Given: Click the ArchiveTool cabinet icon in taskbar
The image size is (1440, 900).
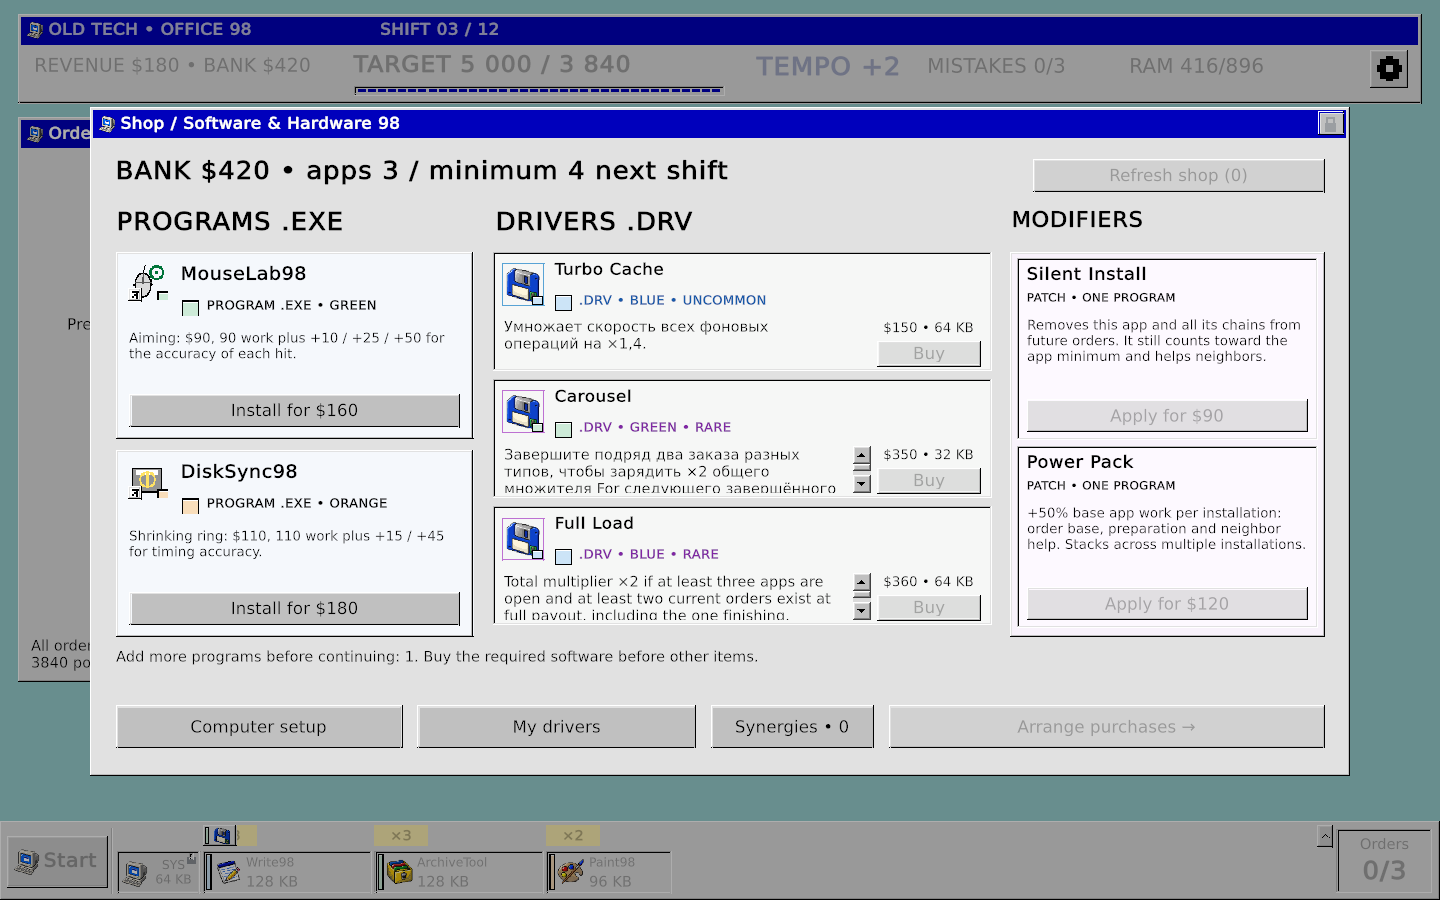Looking at the screenshot, I should pyautogui.click(x=400, y=872).
